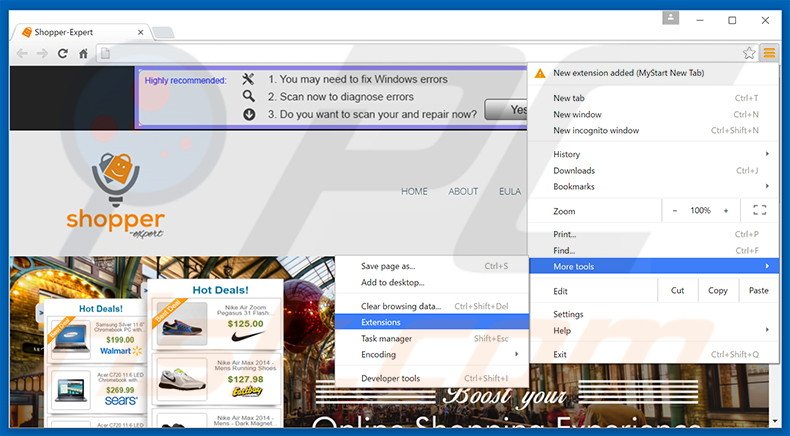Bookmark page with the star icon
This screenshot has height=436, width=790.
point(749,53)
